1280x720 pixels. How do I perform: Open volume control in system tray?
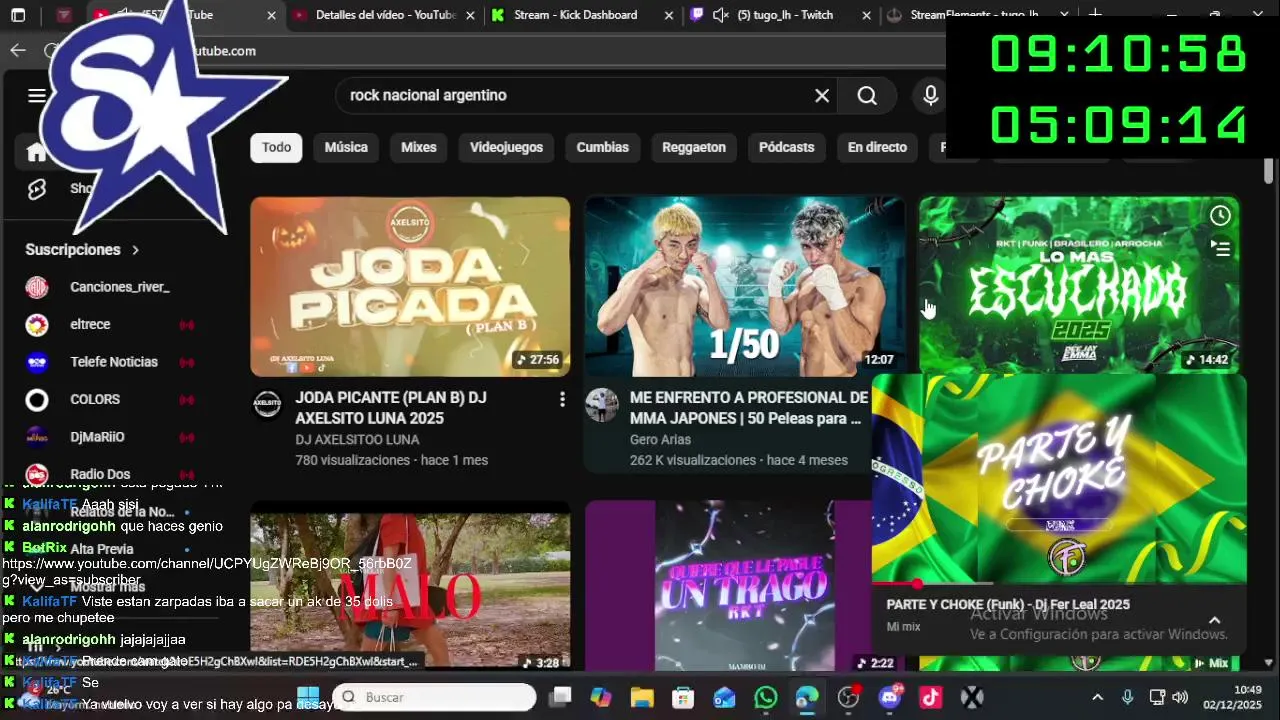(1180, 697)
